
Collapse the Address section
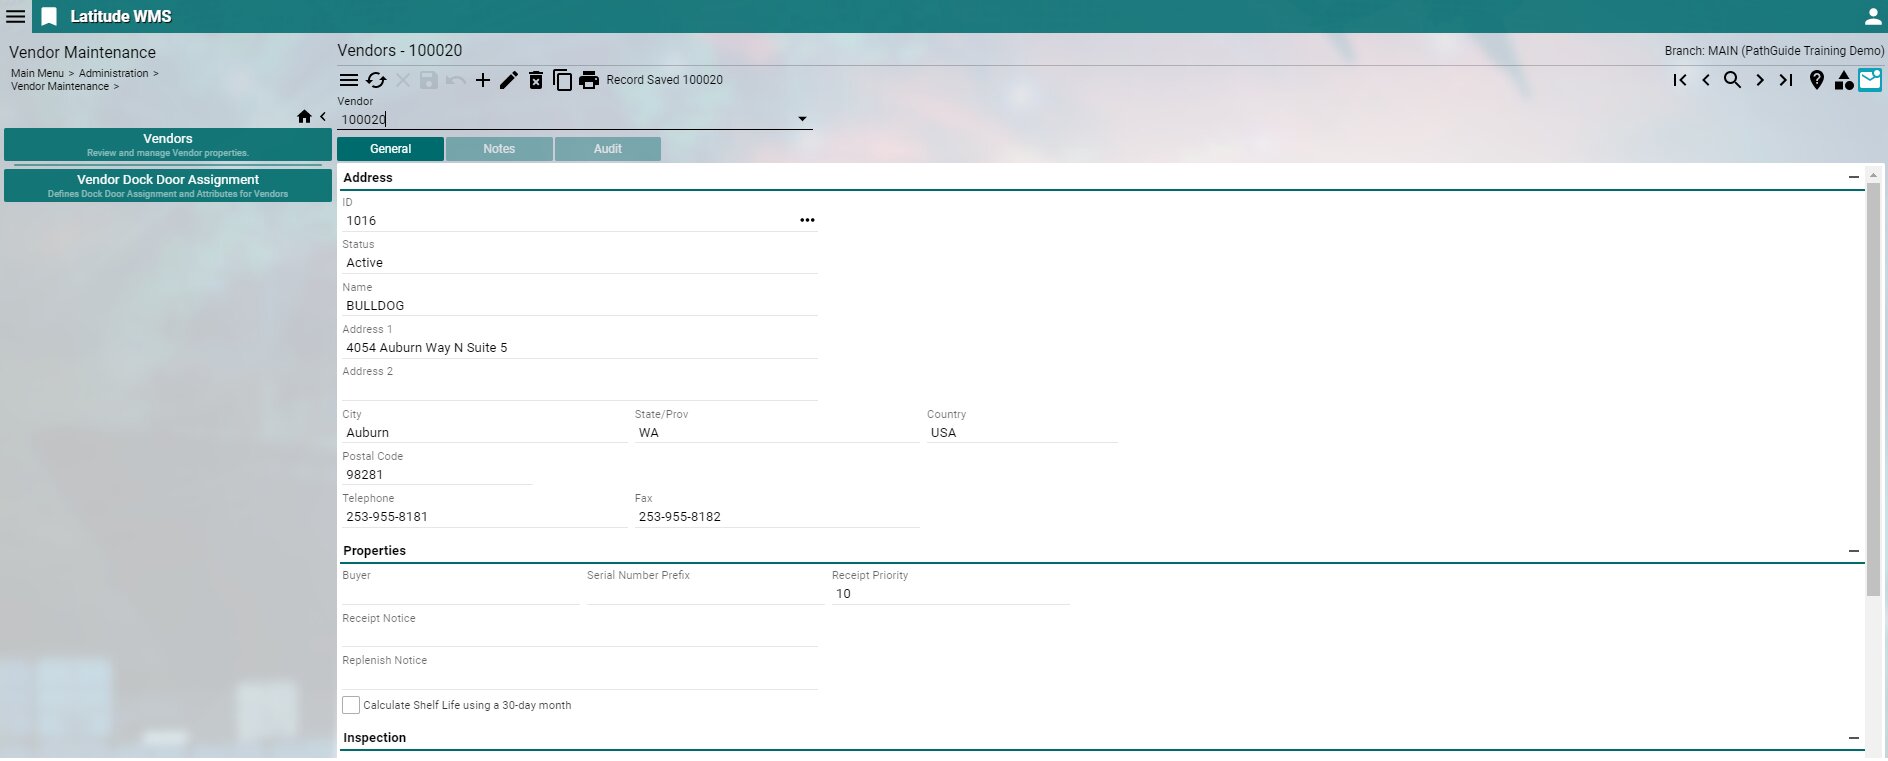pyautogui.click(x=1853, y=177)
